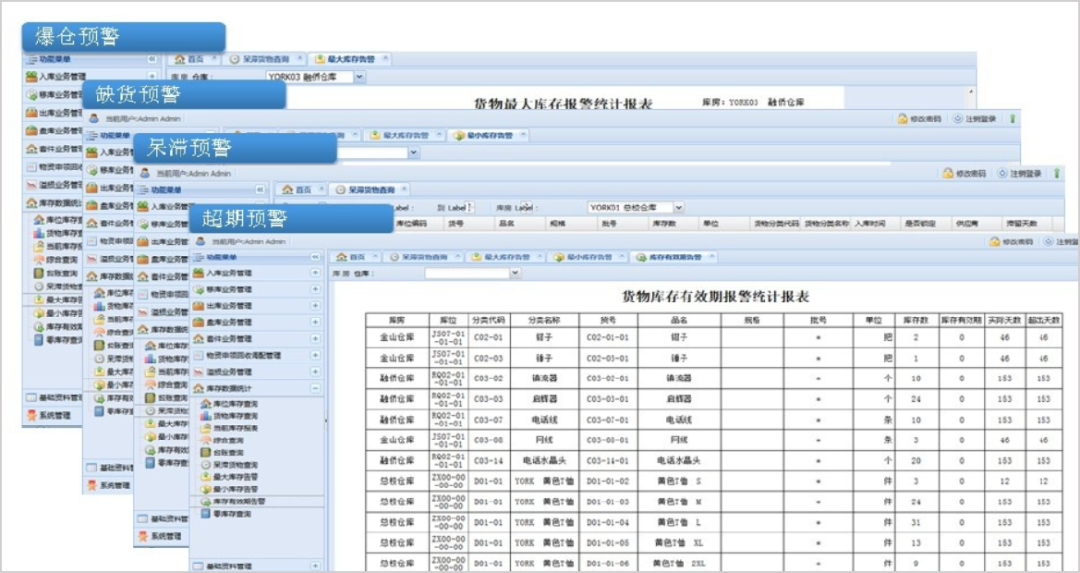Expand 入库业务管理 in the frontmost sidebar

click(x=314, y=272)
